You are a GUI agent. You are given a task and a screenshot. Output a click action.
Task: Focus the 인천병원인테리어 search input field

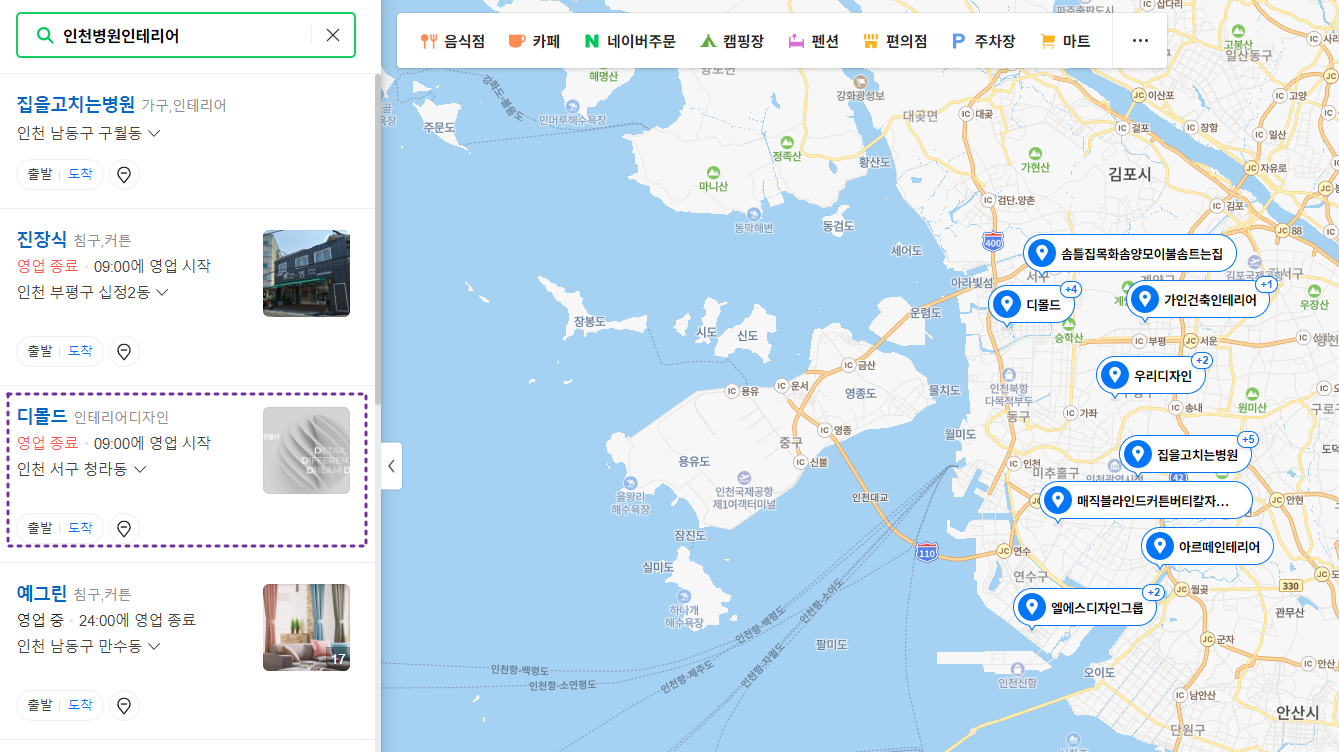(184, 35)
